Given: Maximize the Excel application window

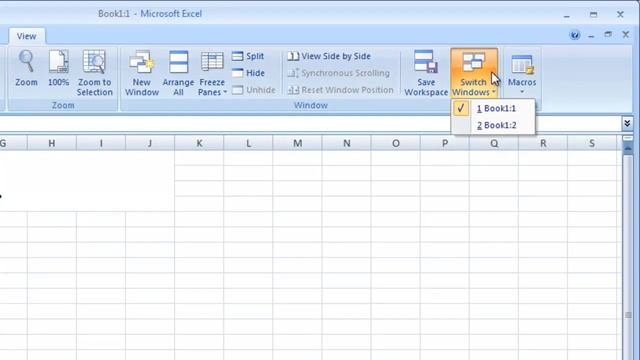Looking at the screenshot, I should point(593,15).
